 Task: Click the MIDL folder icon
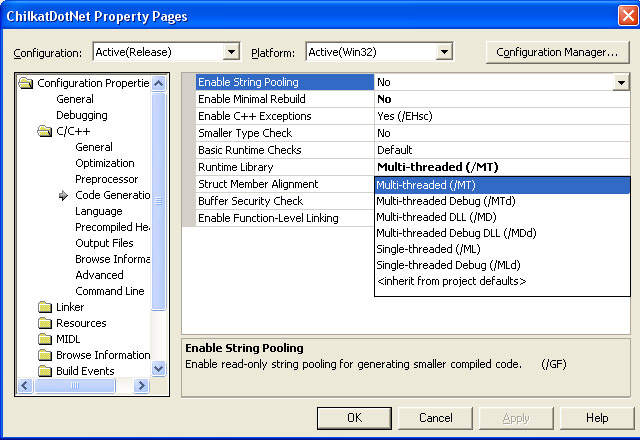(x=44, y=339)
